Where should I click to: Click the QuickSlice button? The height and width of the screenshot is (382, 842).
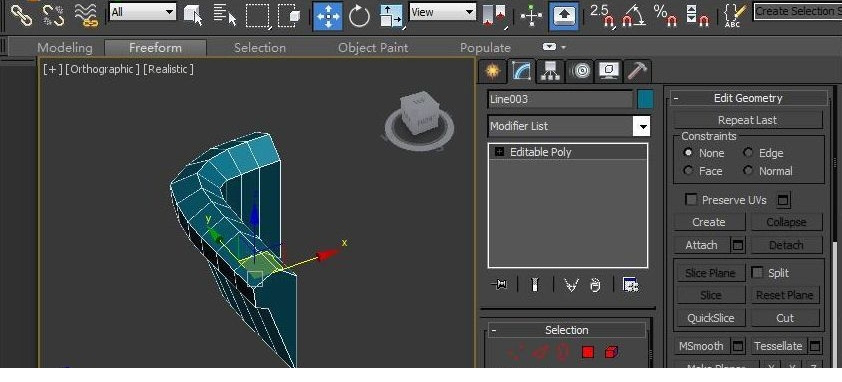(710, 318)
